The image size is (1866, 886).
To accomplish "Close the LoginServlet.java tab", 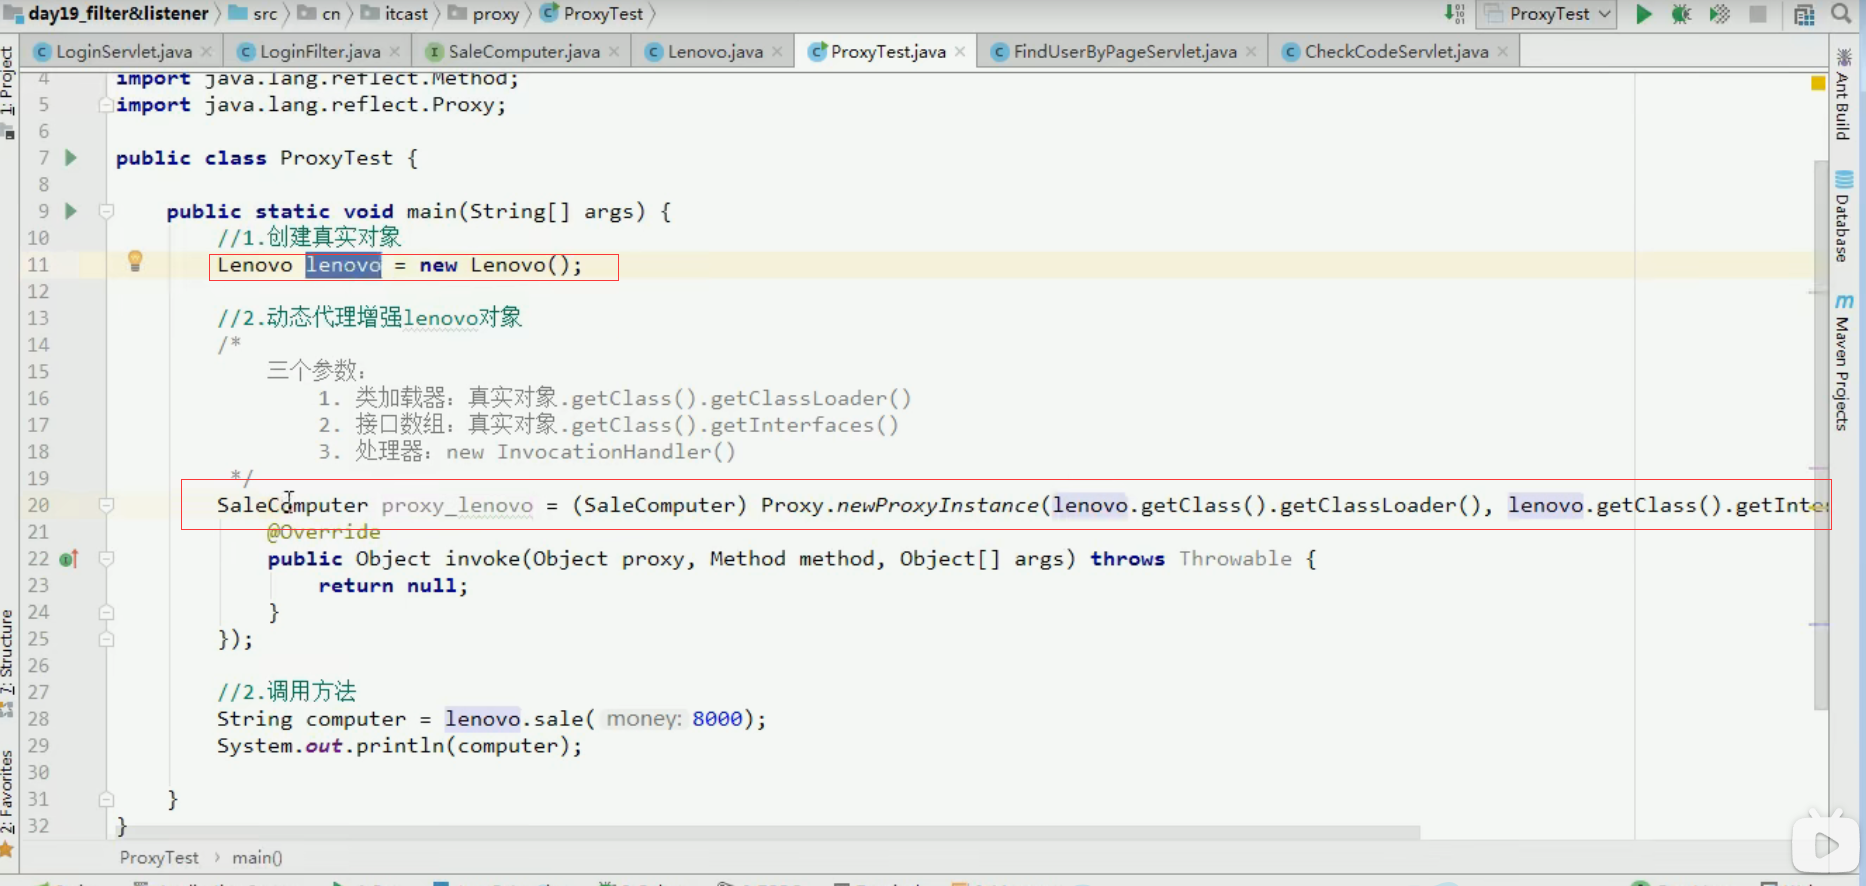I will click(x=206, y=52).
